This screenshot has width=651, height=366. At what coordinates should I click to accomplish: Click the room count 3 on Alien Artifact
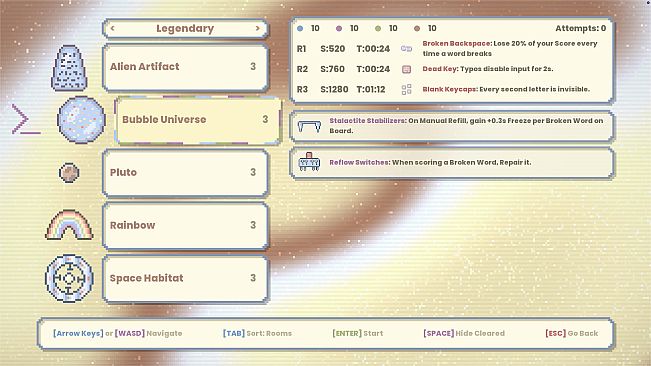[x=253, y=66]
